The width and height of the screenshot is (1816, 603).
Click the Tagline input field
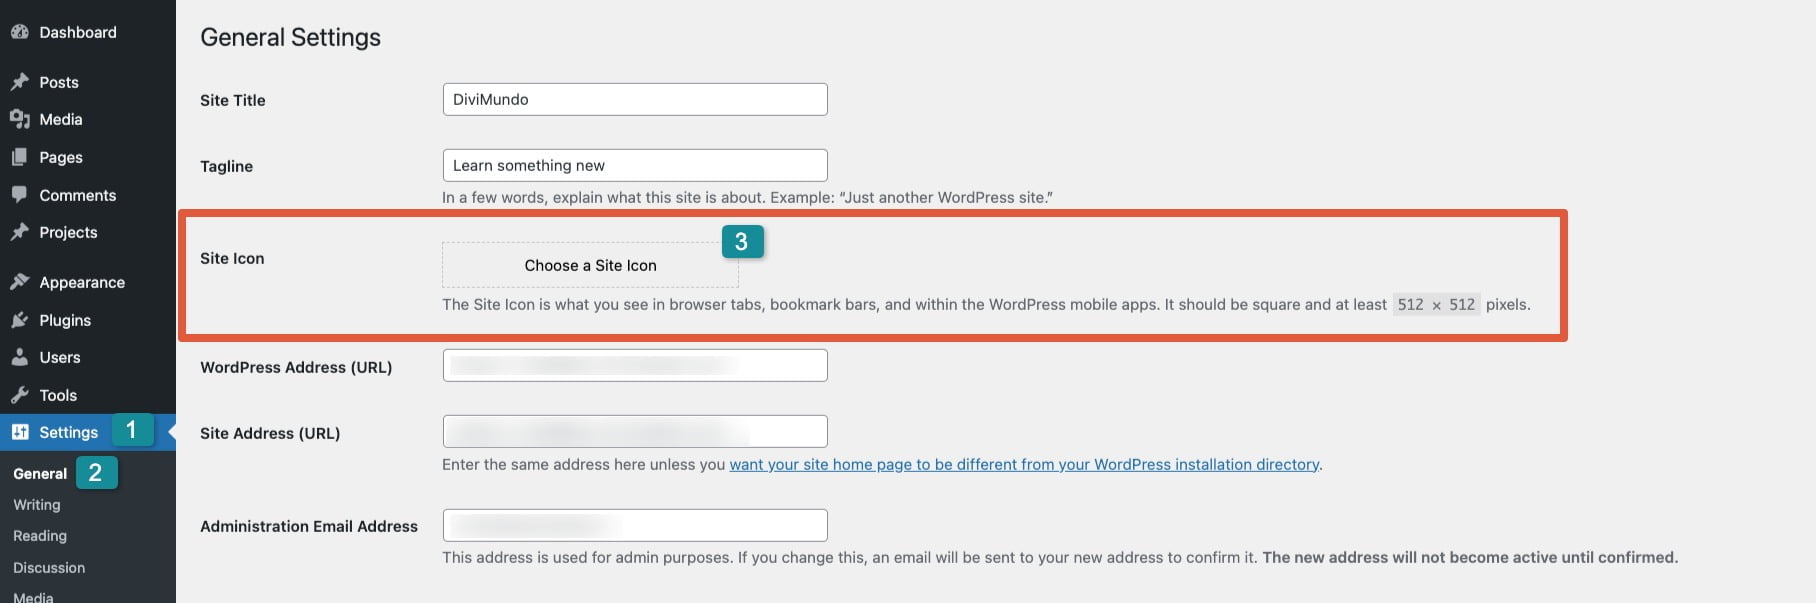point(635,165)
